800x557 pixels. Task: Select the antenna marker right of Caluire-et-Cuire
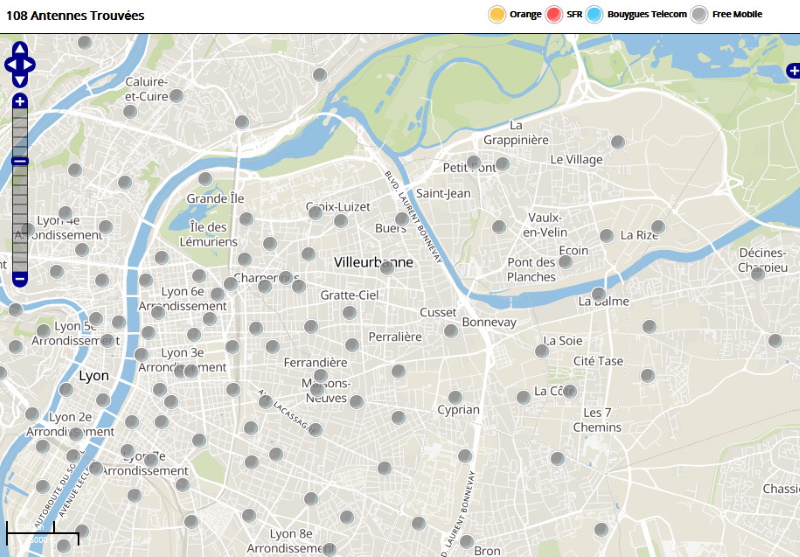pyautogui.click(x=177, y=95)
